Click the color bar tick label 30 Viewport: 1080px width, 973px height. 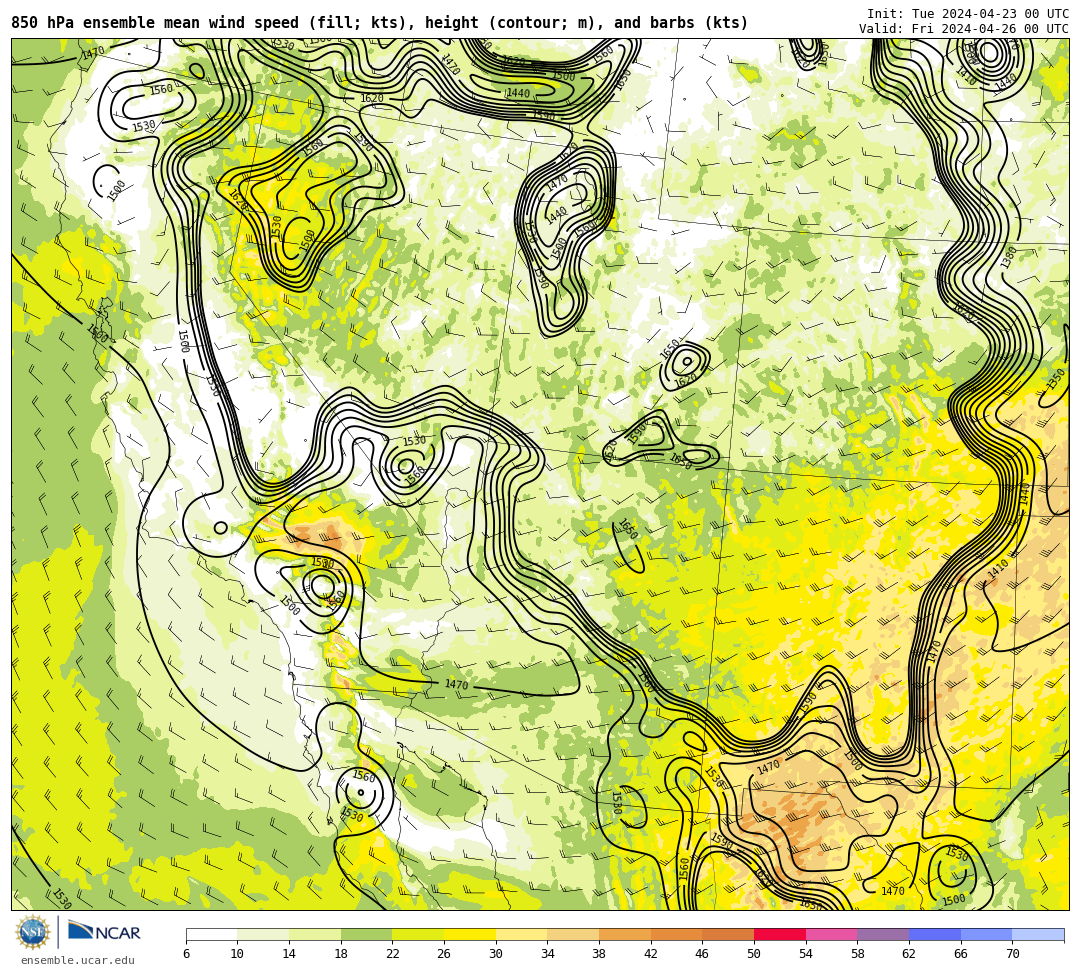(496, 954)
